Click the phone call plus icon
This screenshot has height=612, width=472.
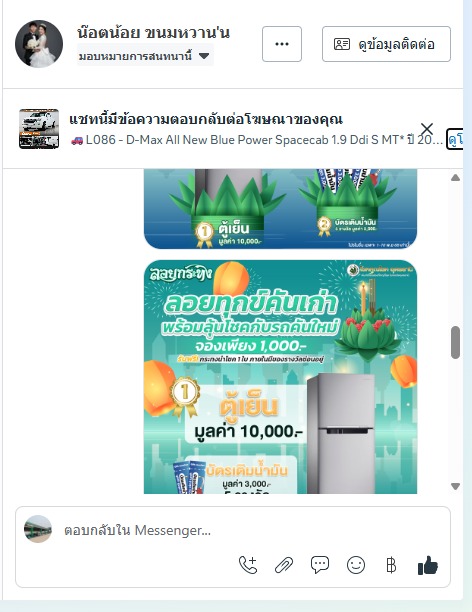pos(248,565)
